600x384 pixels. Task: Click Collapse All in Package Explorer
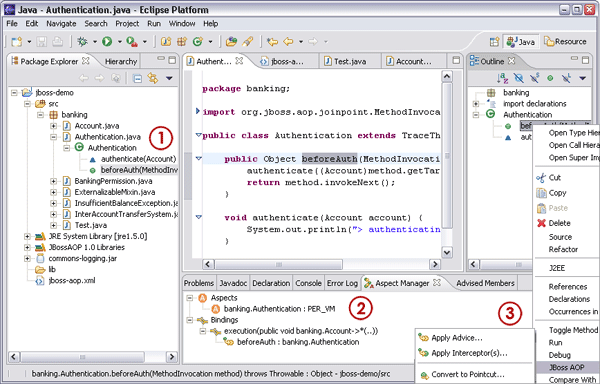coord(137,78)
